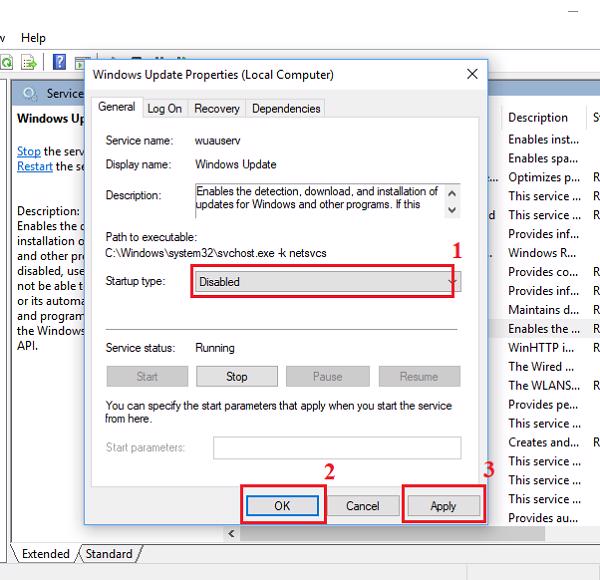Click the Refresh toolbar icon

tap(7, 62)
